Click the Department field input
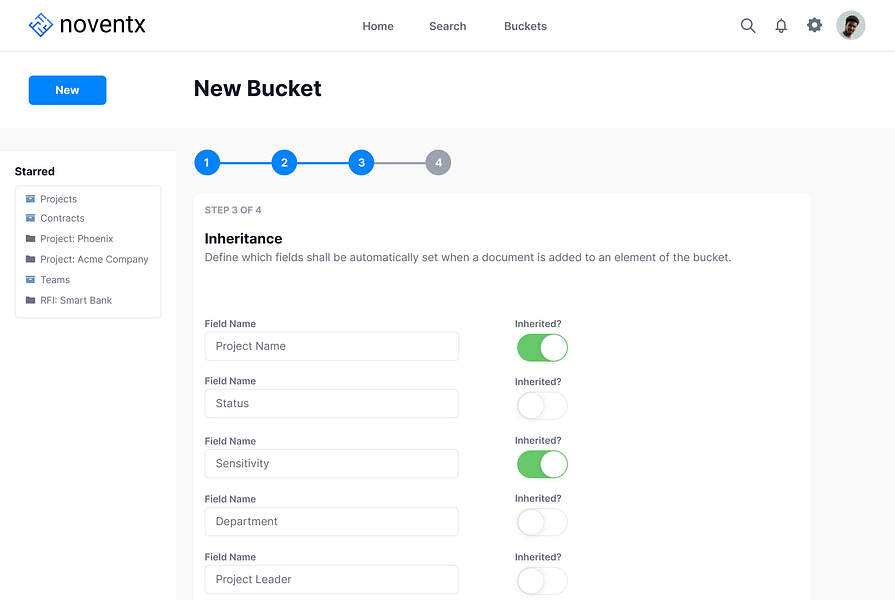 click(x=332, y=521)
